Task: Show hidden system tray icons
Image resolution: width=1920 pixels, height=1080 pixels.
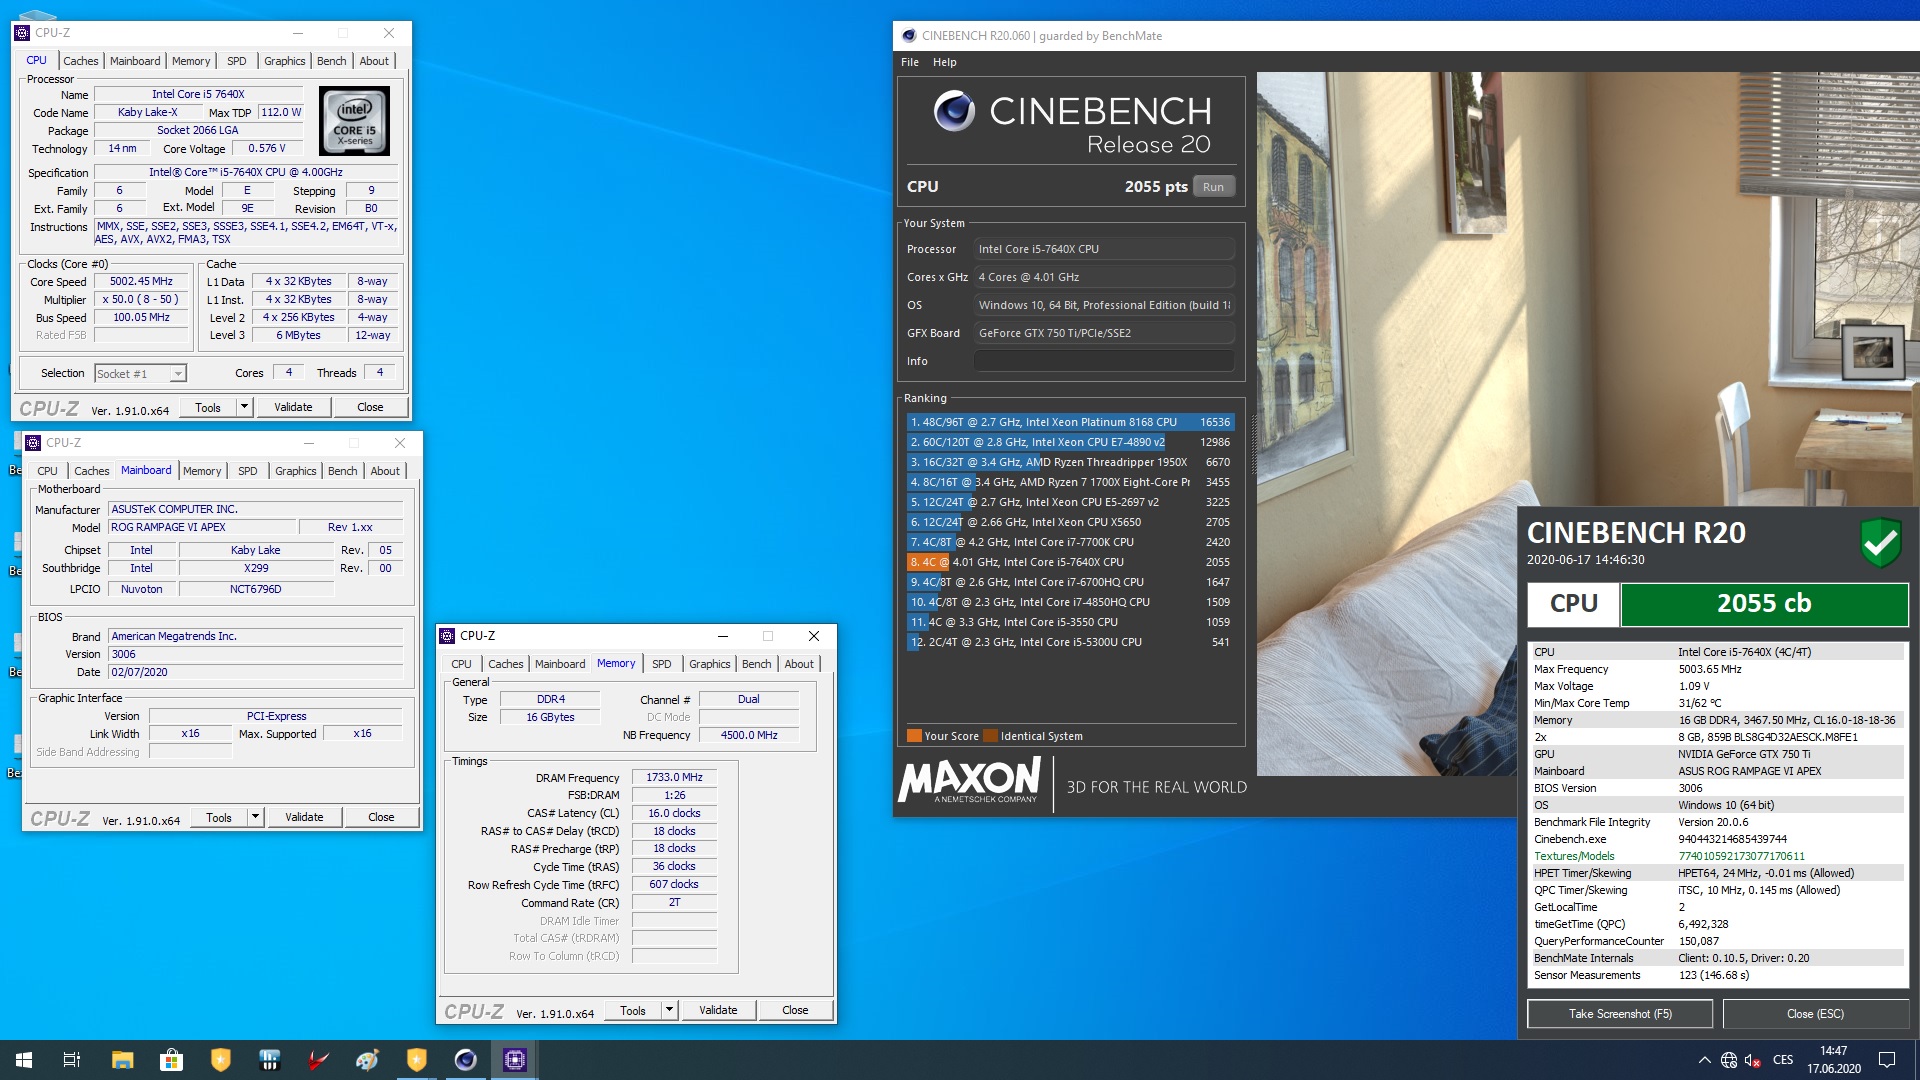Action: [x=1704, y=1060]
